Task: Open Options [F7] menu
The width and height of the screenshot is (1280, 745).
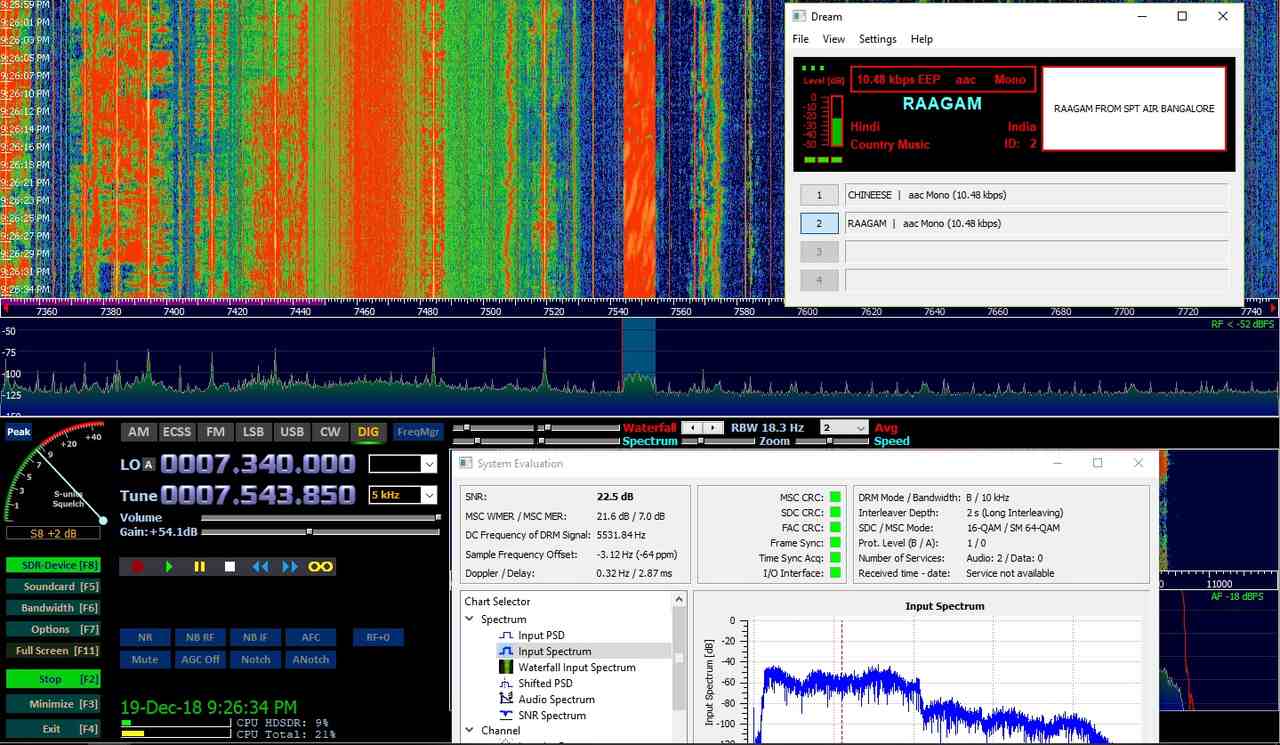Action: [x=53, y=629]
